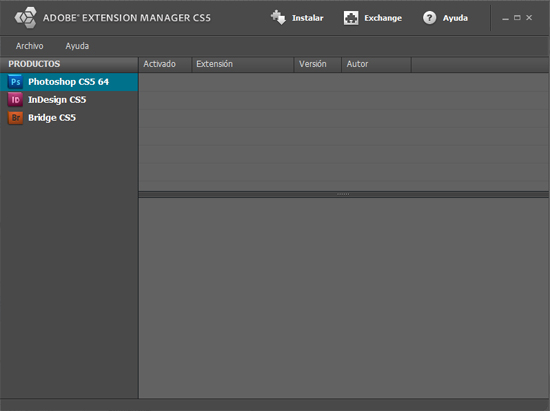This screenshot has height=411, width=550.
Task: Close the Extension Manager window
Action: [529, 18]
